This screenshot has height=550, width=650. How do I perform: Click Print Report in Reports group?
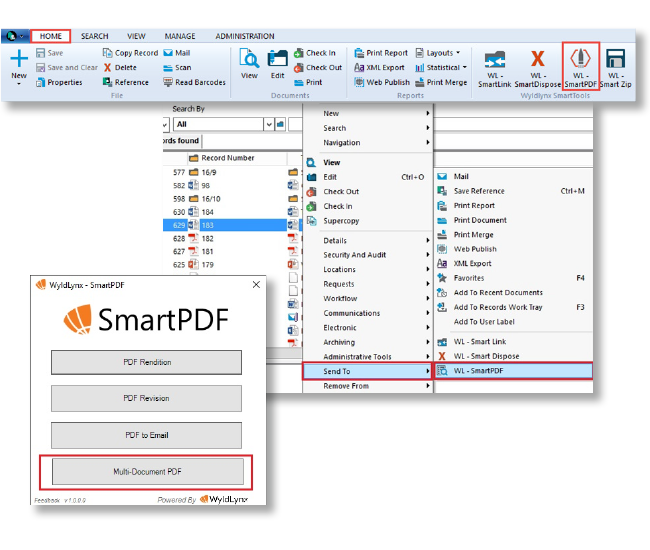point(381,53)
